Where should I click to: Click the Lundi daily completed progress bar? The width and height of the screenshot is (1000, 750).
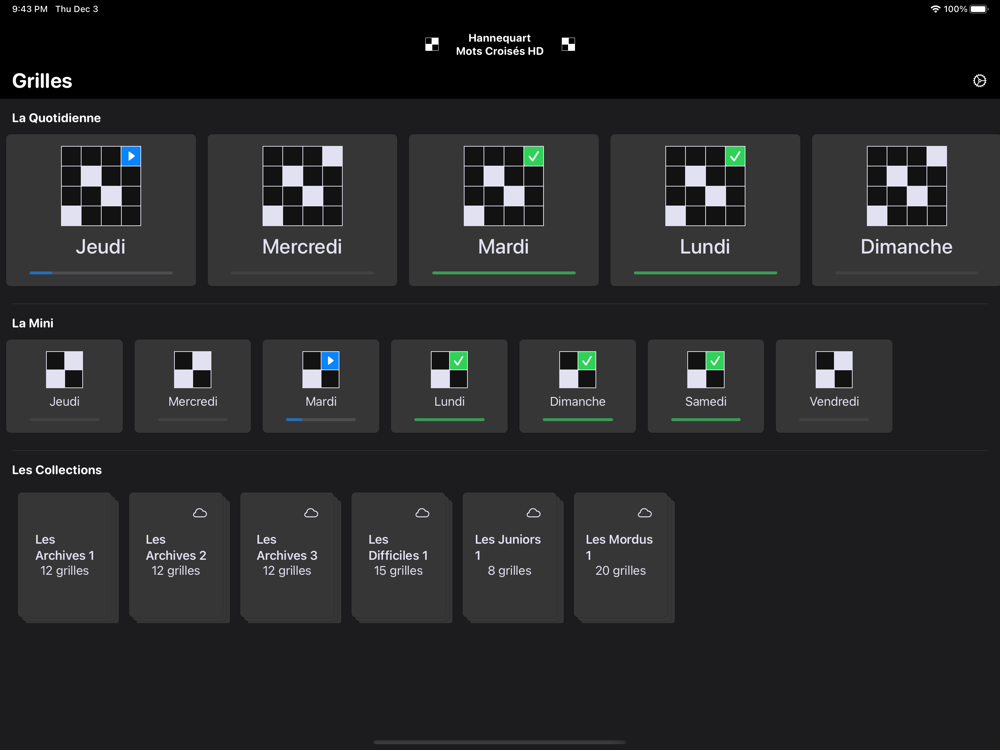[705, 273]
